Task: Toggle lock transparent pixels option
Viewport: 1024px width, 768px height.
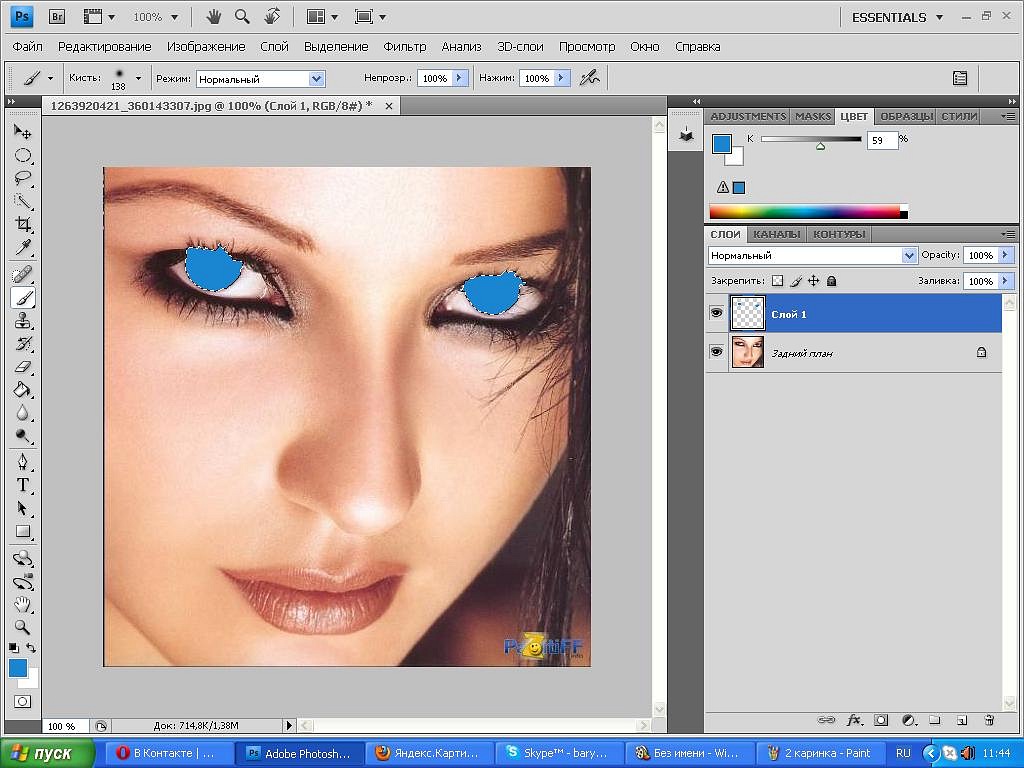Action: tap(777, 281)
